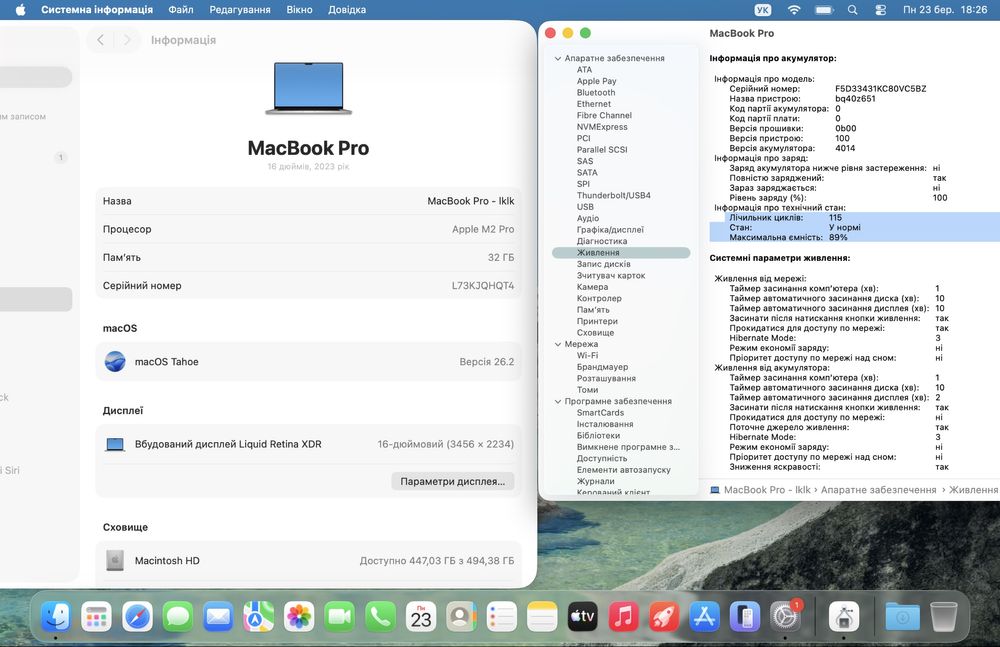Image resolution: width=1000 pixels, height=647 pixels.
Task: Click Апаратне забезпечення in path bar
Action: (x=878, y=489)
